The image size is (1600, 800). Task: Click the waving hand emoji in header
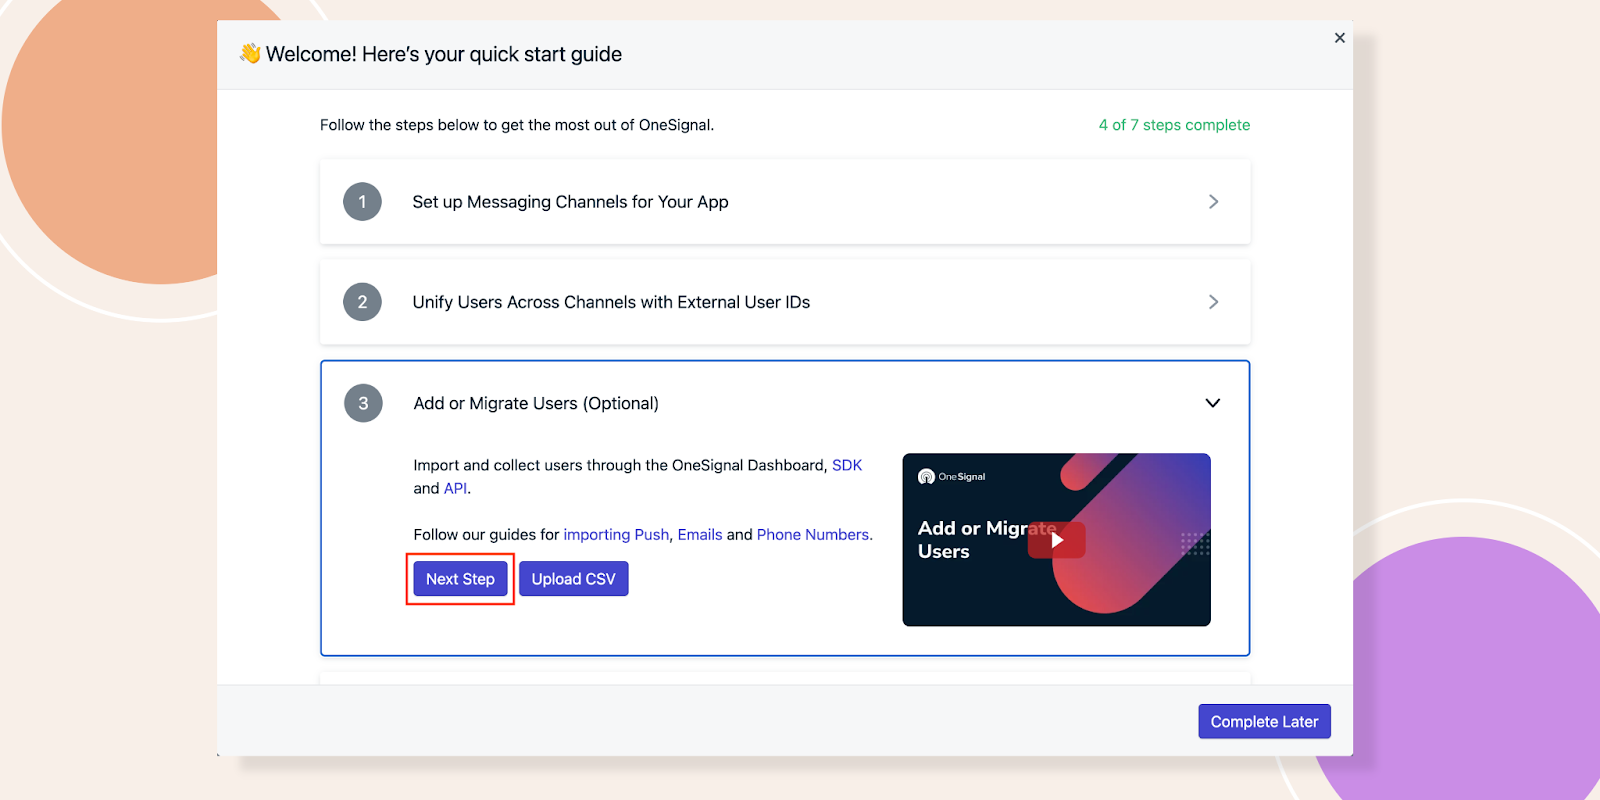tap(250, 54)
